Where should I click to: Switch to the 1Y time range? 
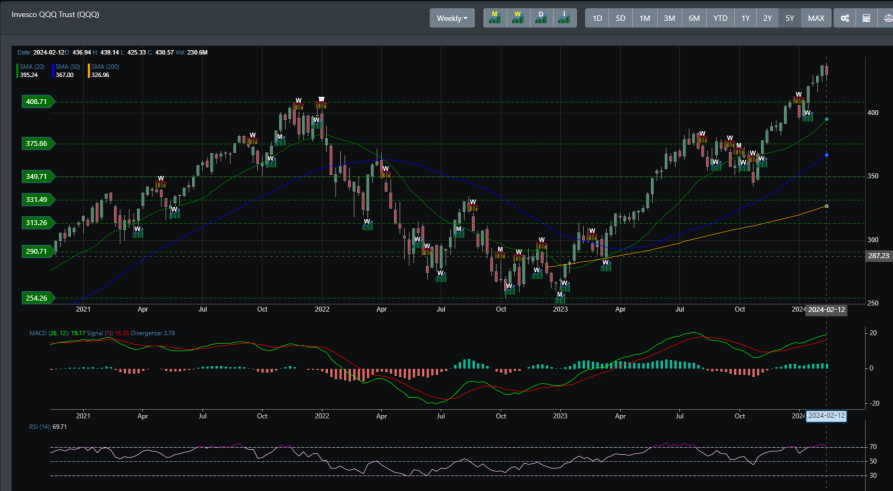pyautogui.click(x=745, y=18)
